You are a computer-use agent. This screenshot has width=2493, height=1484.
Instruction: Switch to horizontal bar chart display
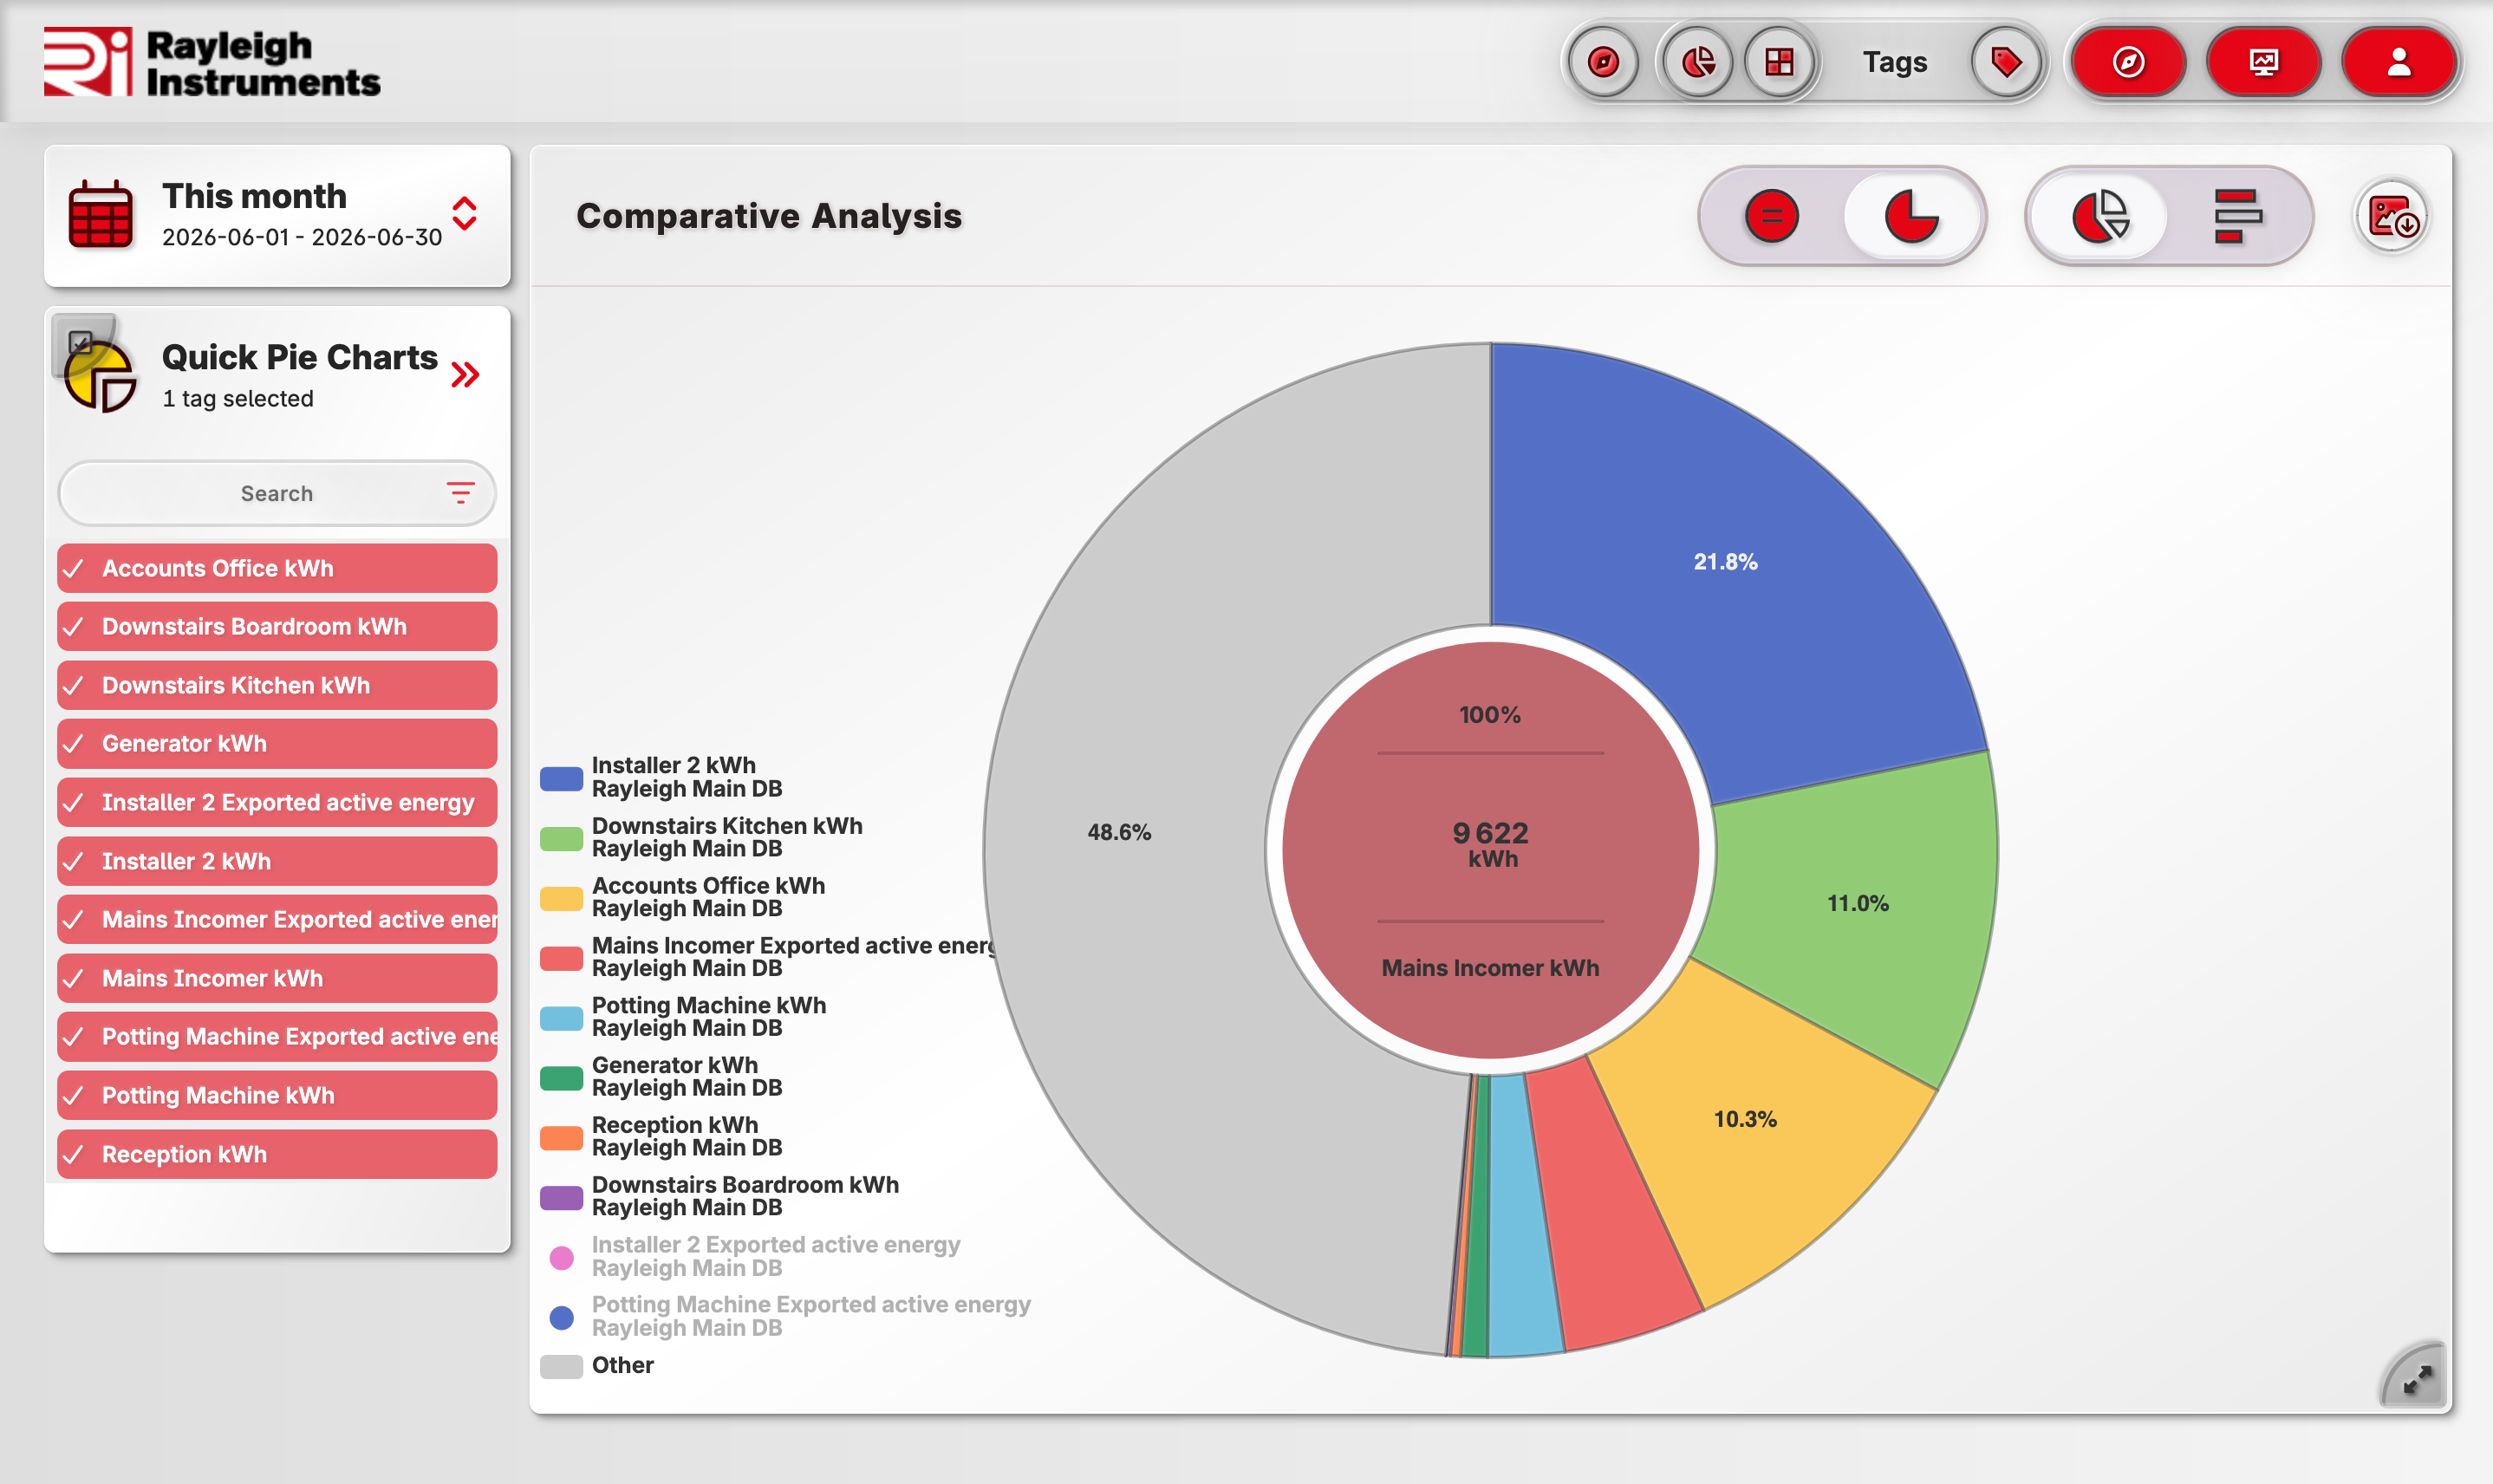pyautogui.click(x=2237, y=216)
